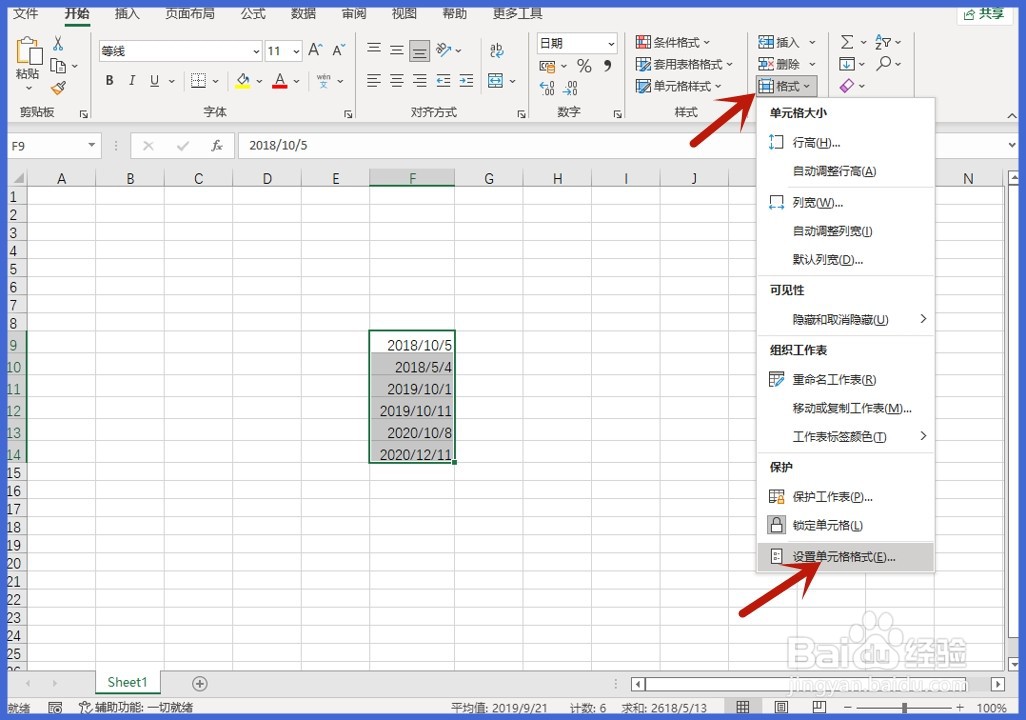Click the 格式 ribbon button
This screenshot has width=1026, height=720.
[x=786, y=86]
